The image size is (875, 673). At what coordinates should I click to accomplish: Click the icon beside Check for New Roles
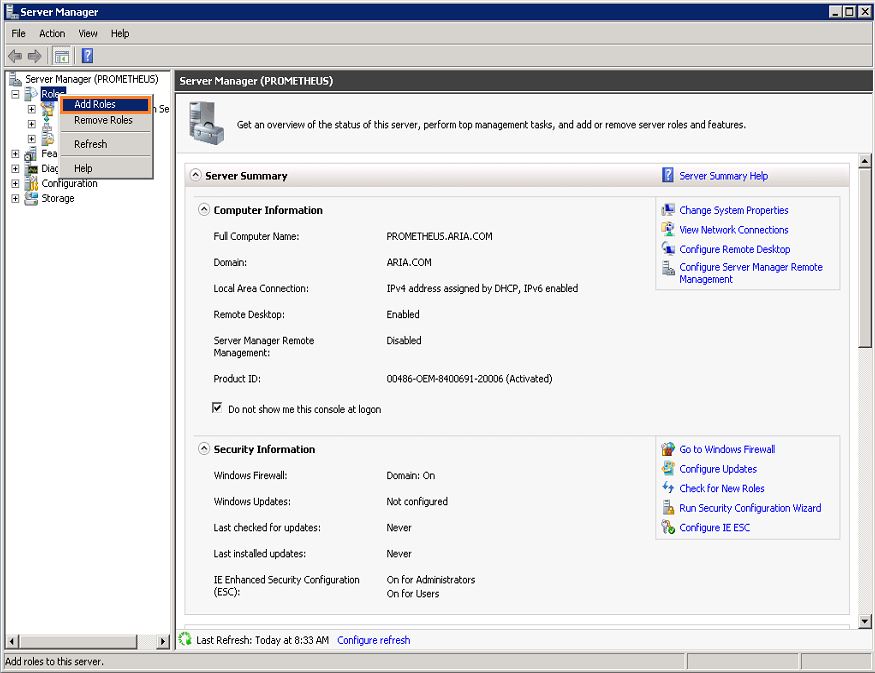tap(668, 488)
